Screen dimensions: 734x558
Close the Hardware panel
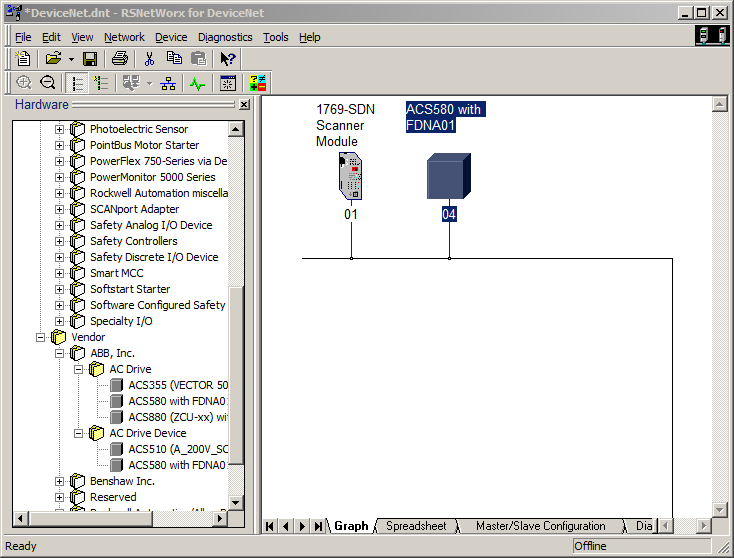point(243,105)
